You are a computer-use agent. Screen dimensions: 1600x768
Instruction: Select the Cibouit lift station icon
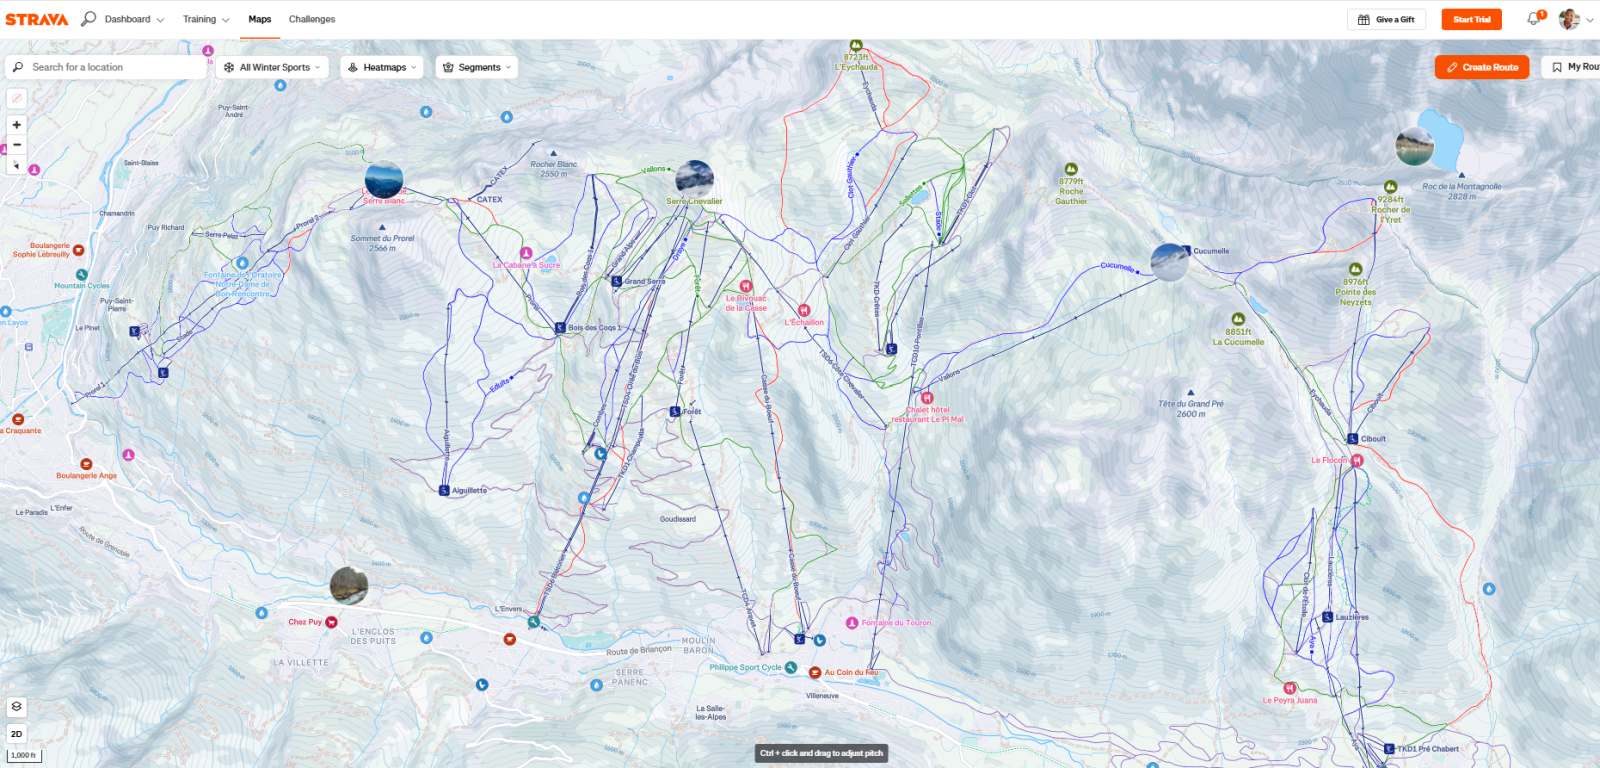click(1353, 438)
